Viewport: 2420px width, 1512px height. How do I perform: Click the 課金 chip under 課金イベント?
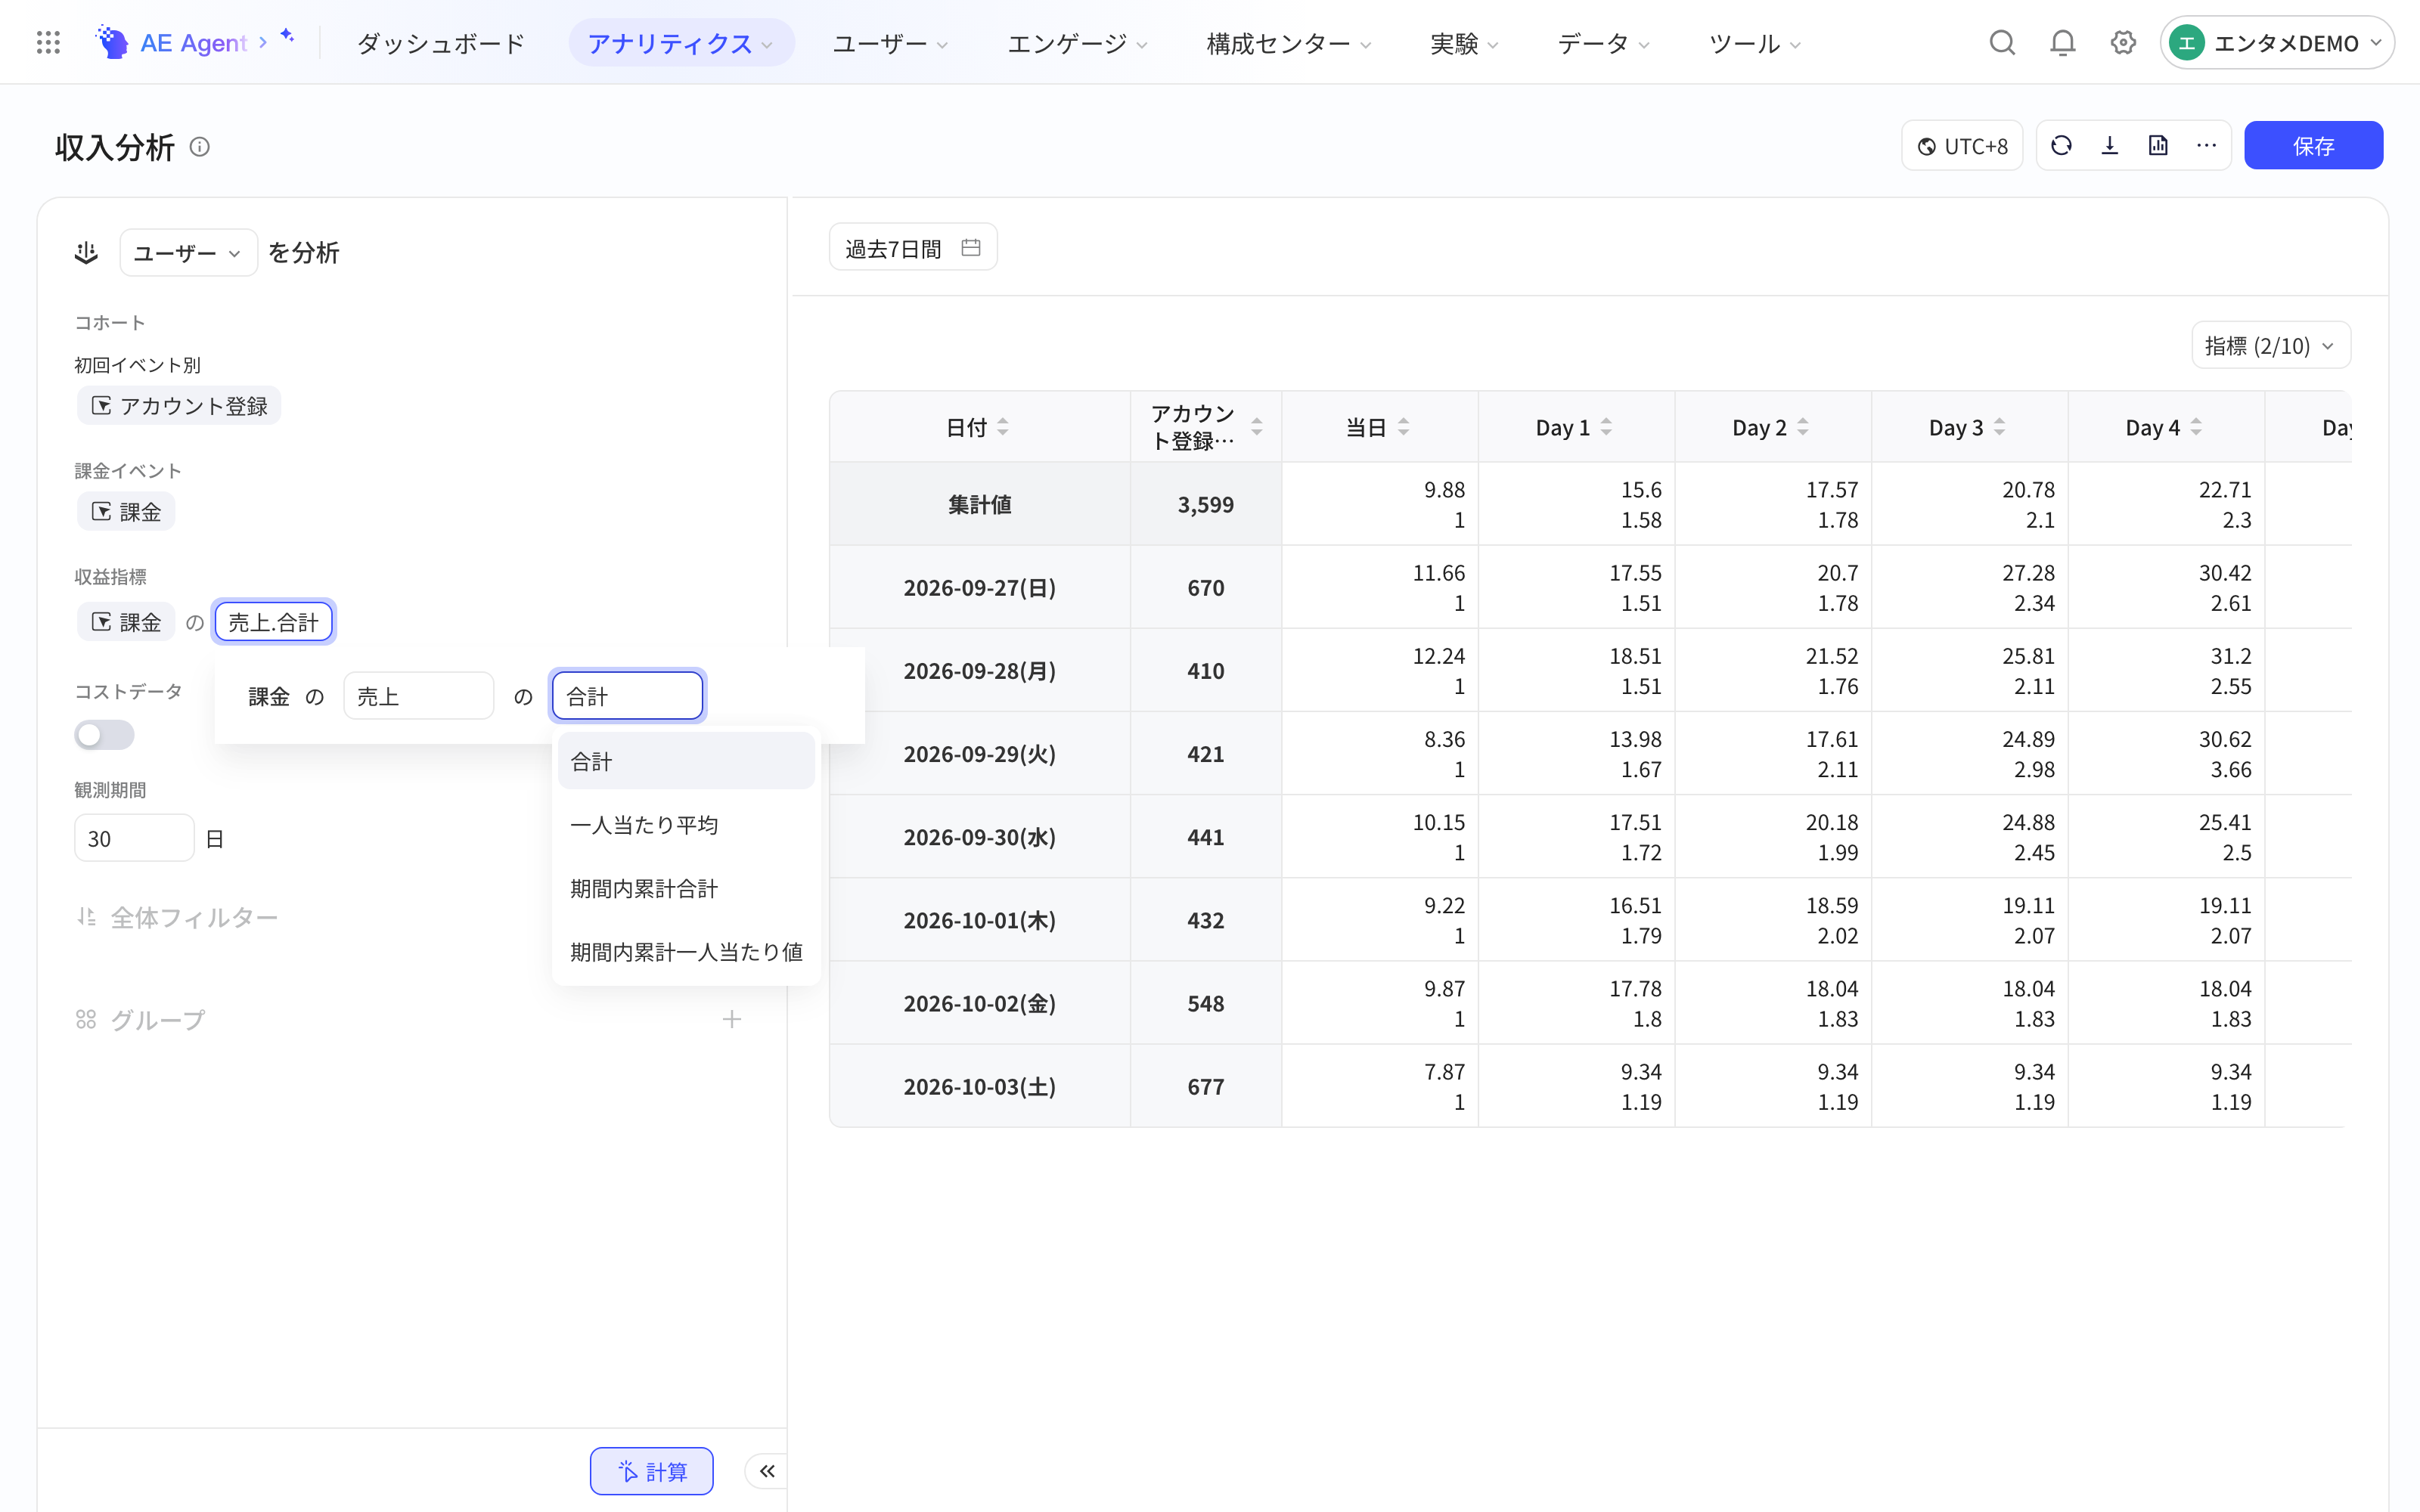pyautogui.click(x=126, y=512)
